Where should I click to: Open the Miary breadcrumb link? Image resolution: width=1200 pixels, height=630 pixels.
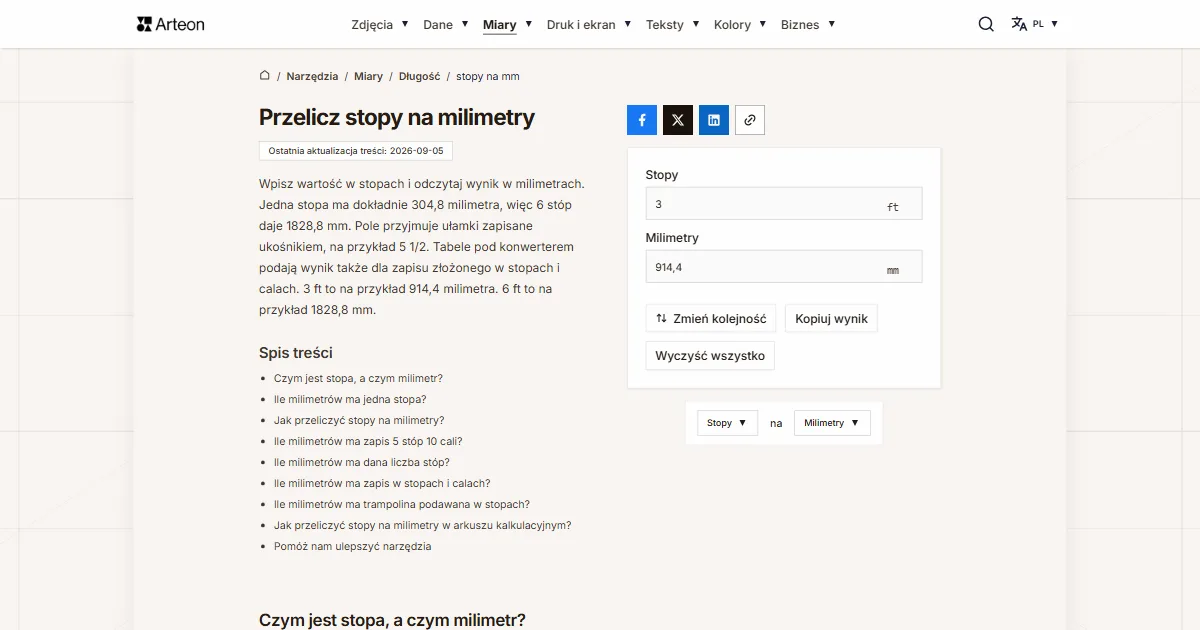tap(368, 76)
